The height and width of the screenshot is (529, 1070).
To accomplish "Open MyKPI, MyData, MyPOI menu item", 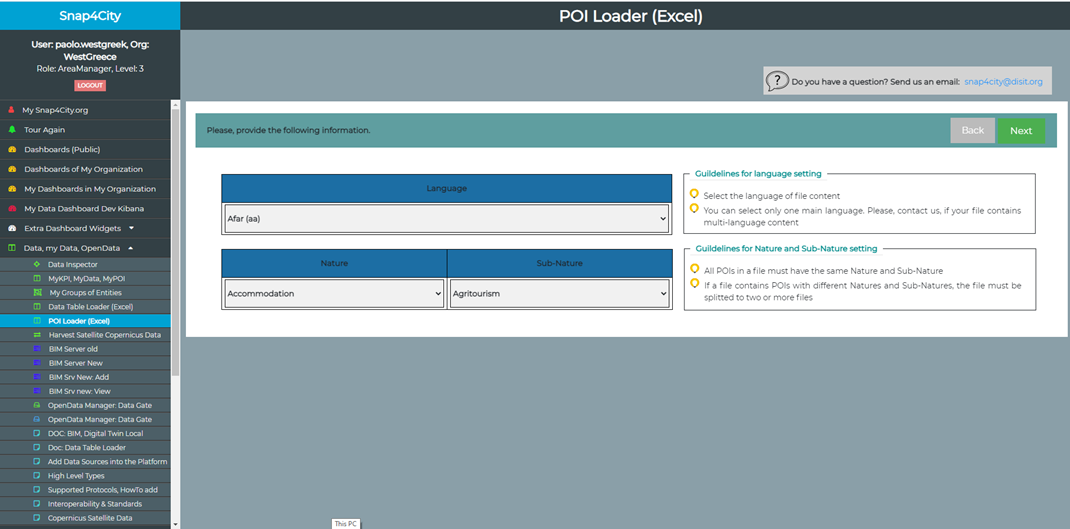I will [86, 278].
